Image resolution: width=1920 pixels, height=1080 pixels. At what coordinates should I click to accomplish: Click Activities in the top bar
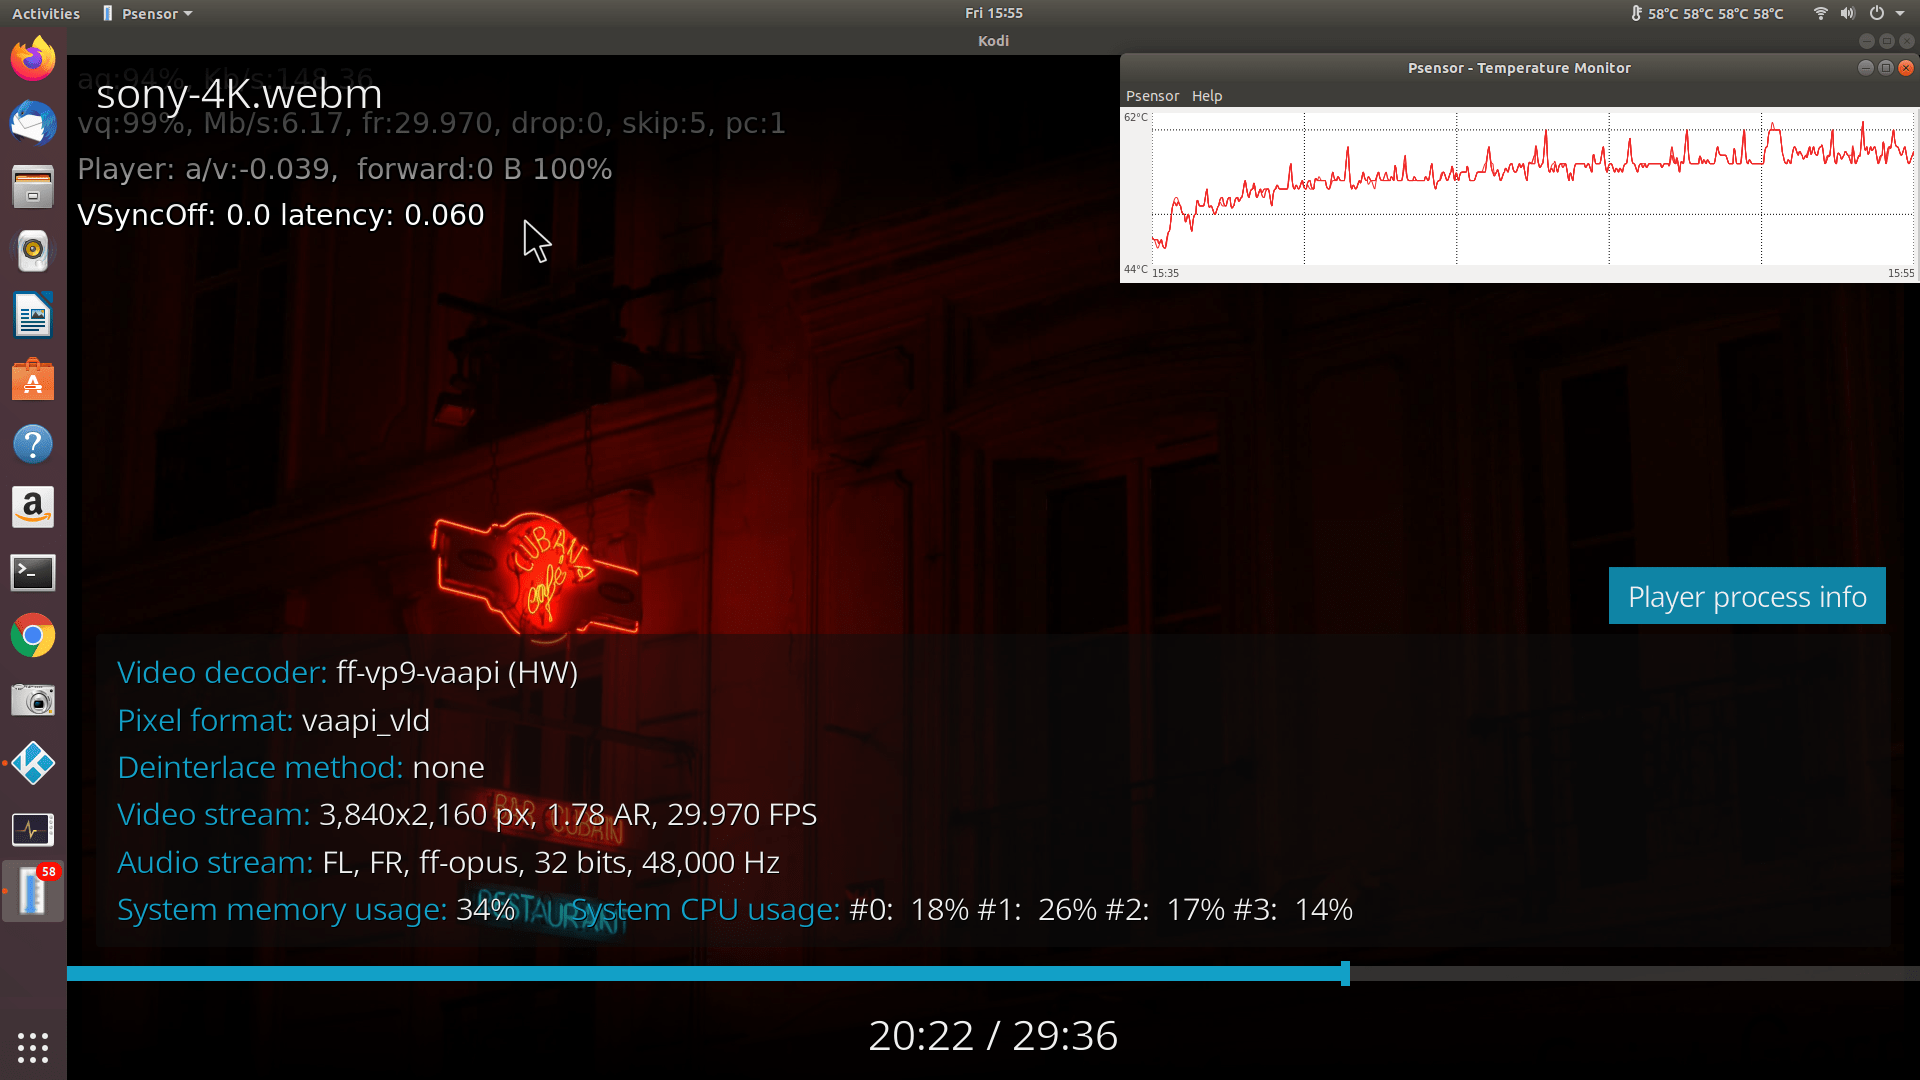tap(46, 14)
